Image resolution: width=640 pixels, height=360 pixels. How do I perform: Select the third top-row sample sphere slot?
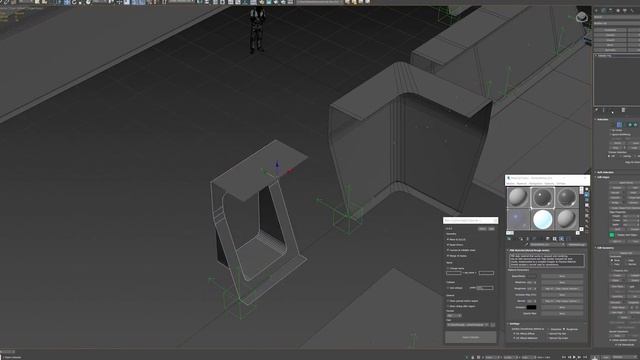pyautogui.click(x=567, y=198)
